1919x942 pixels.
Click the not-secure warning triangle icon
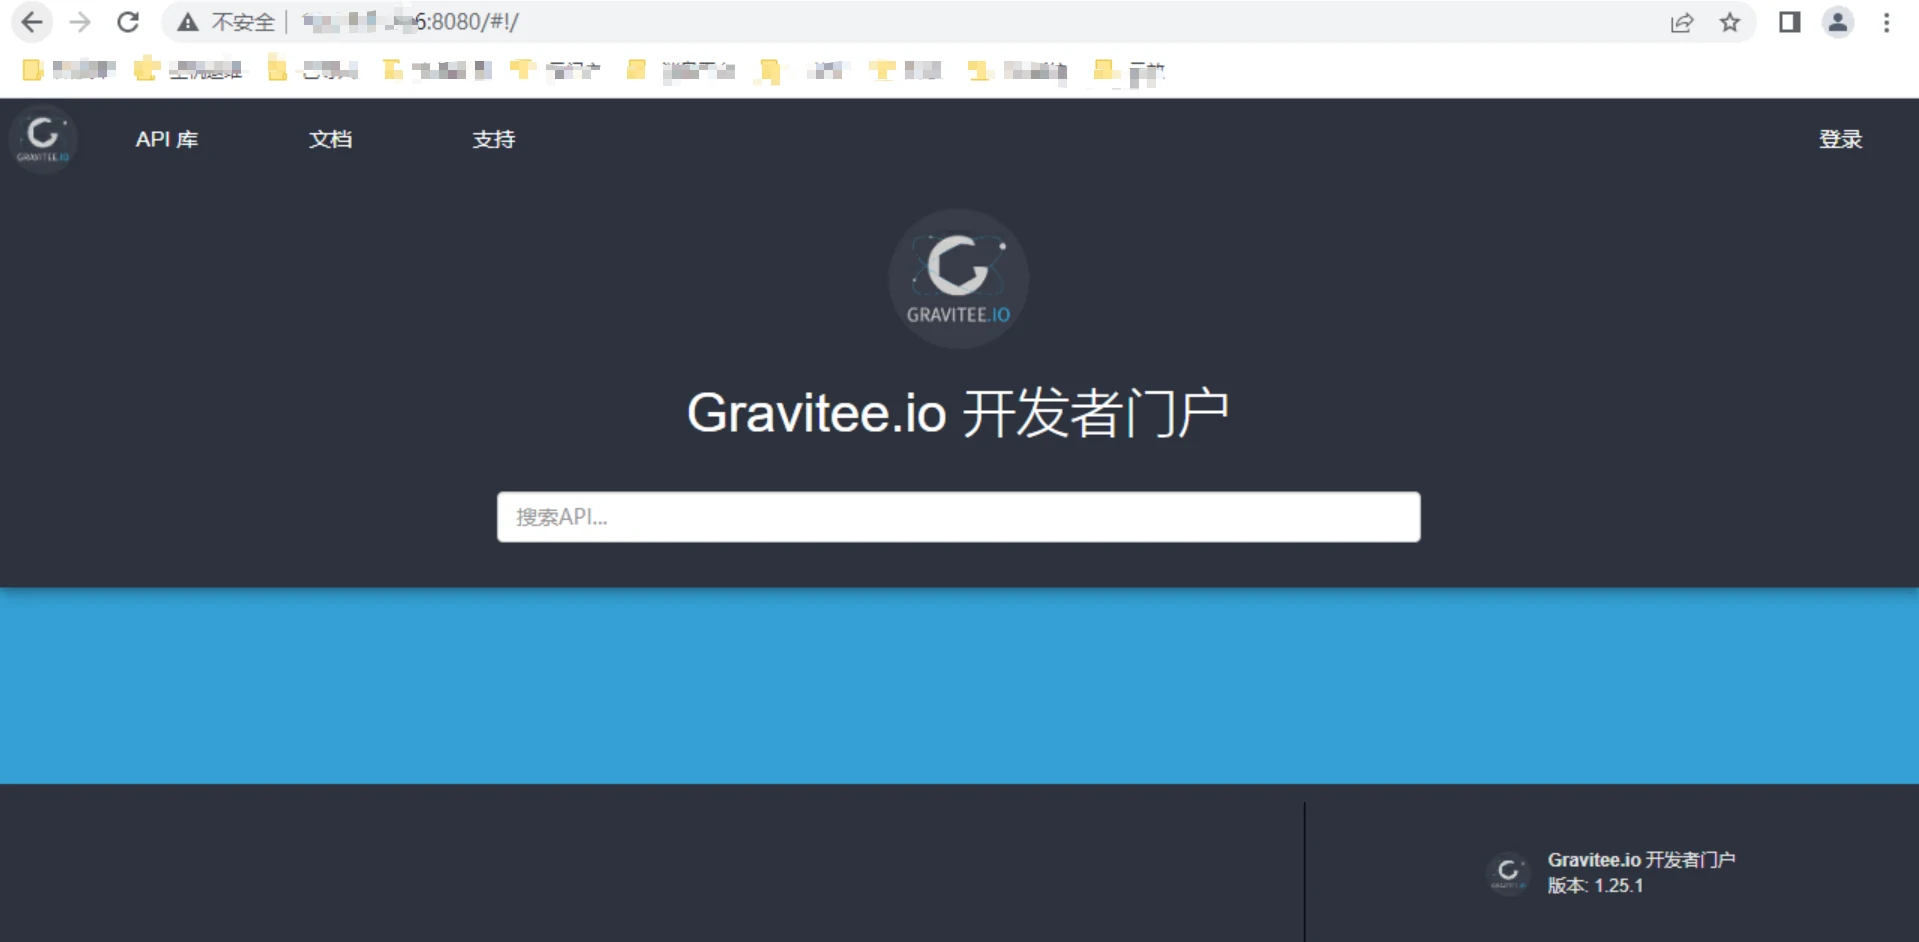coord(188,22)
